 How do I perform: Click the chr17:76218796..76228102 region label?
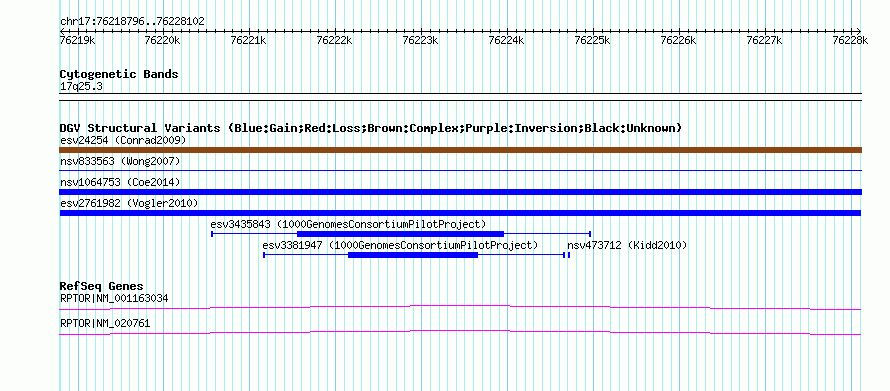pos(132,21)
